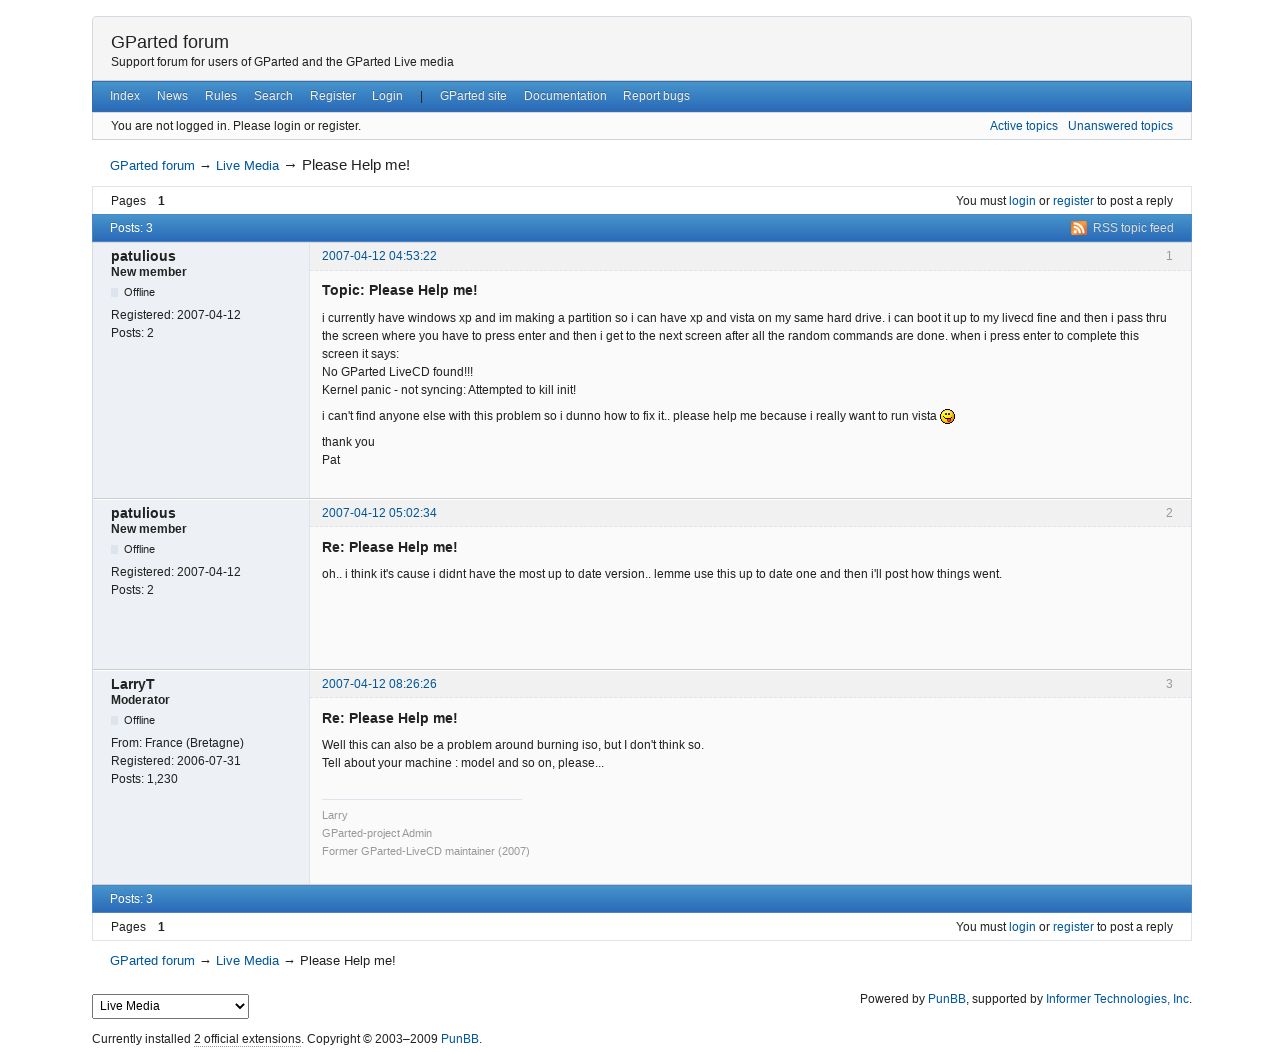Viewport: 1284px width, 1053px height.
Task: Click username LarryT in third post
Action: click(133, 684)
